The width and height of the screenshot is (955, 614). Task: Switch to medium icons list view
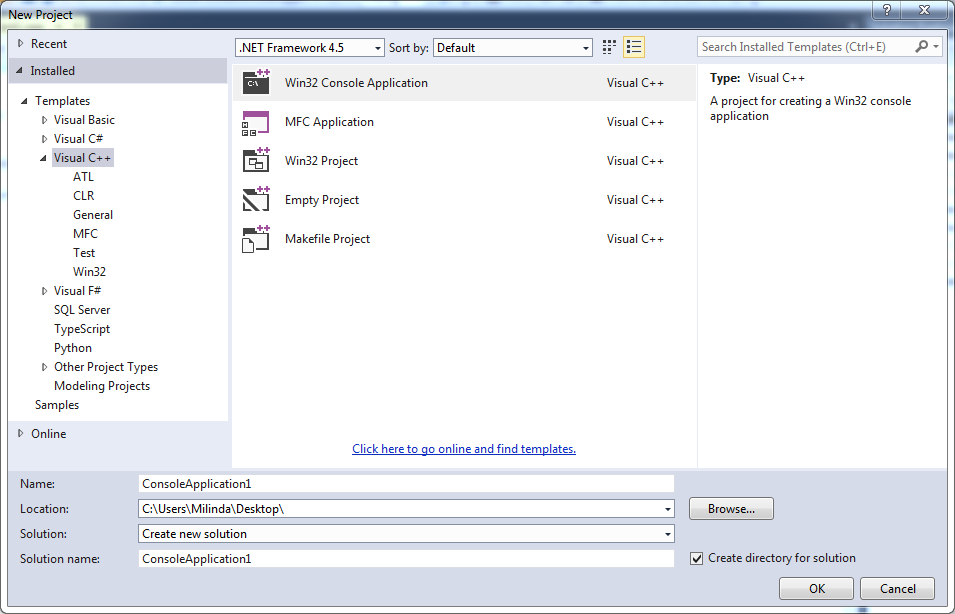click(x=634, y=48)
